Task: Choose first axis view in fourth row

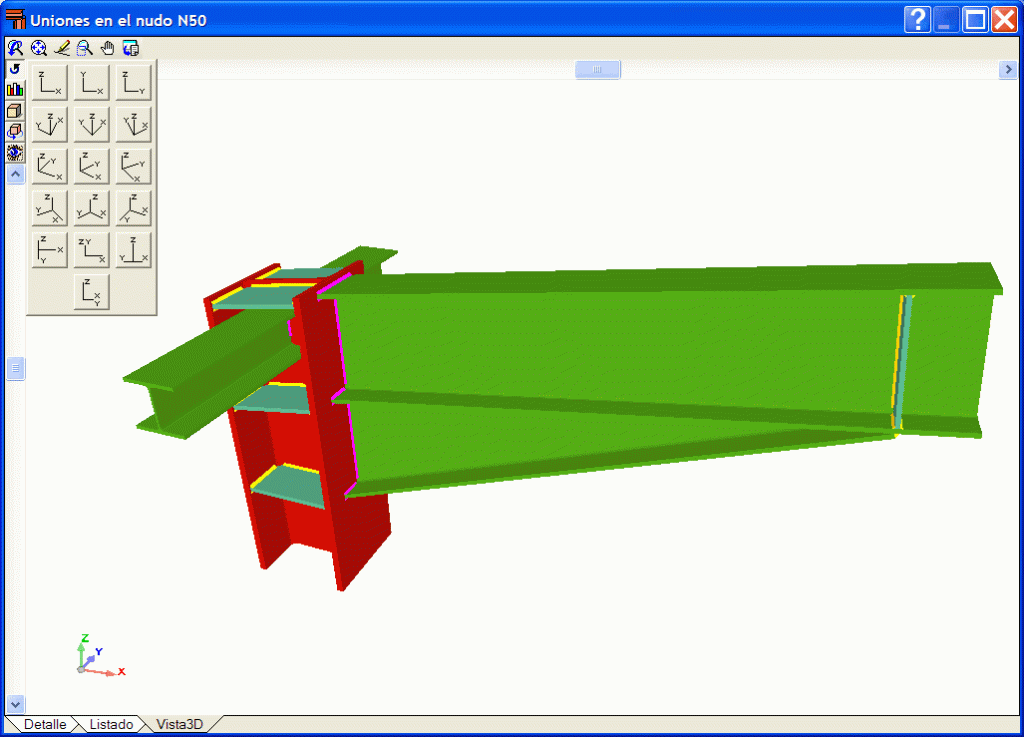Action: (x=50, y=208)
